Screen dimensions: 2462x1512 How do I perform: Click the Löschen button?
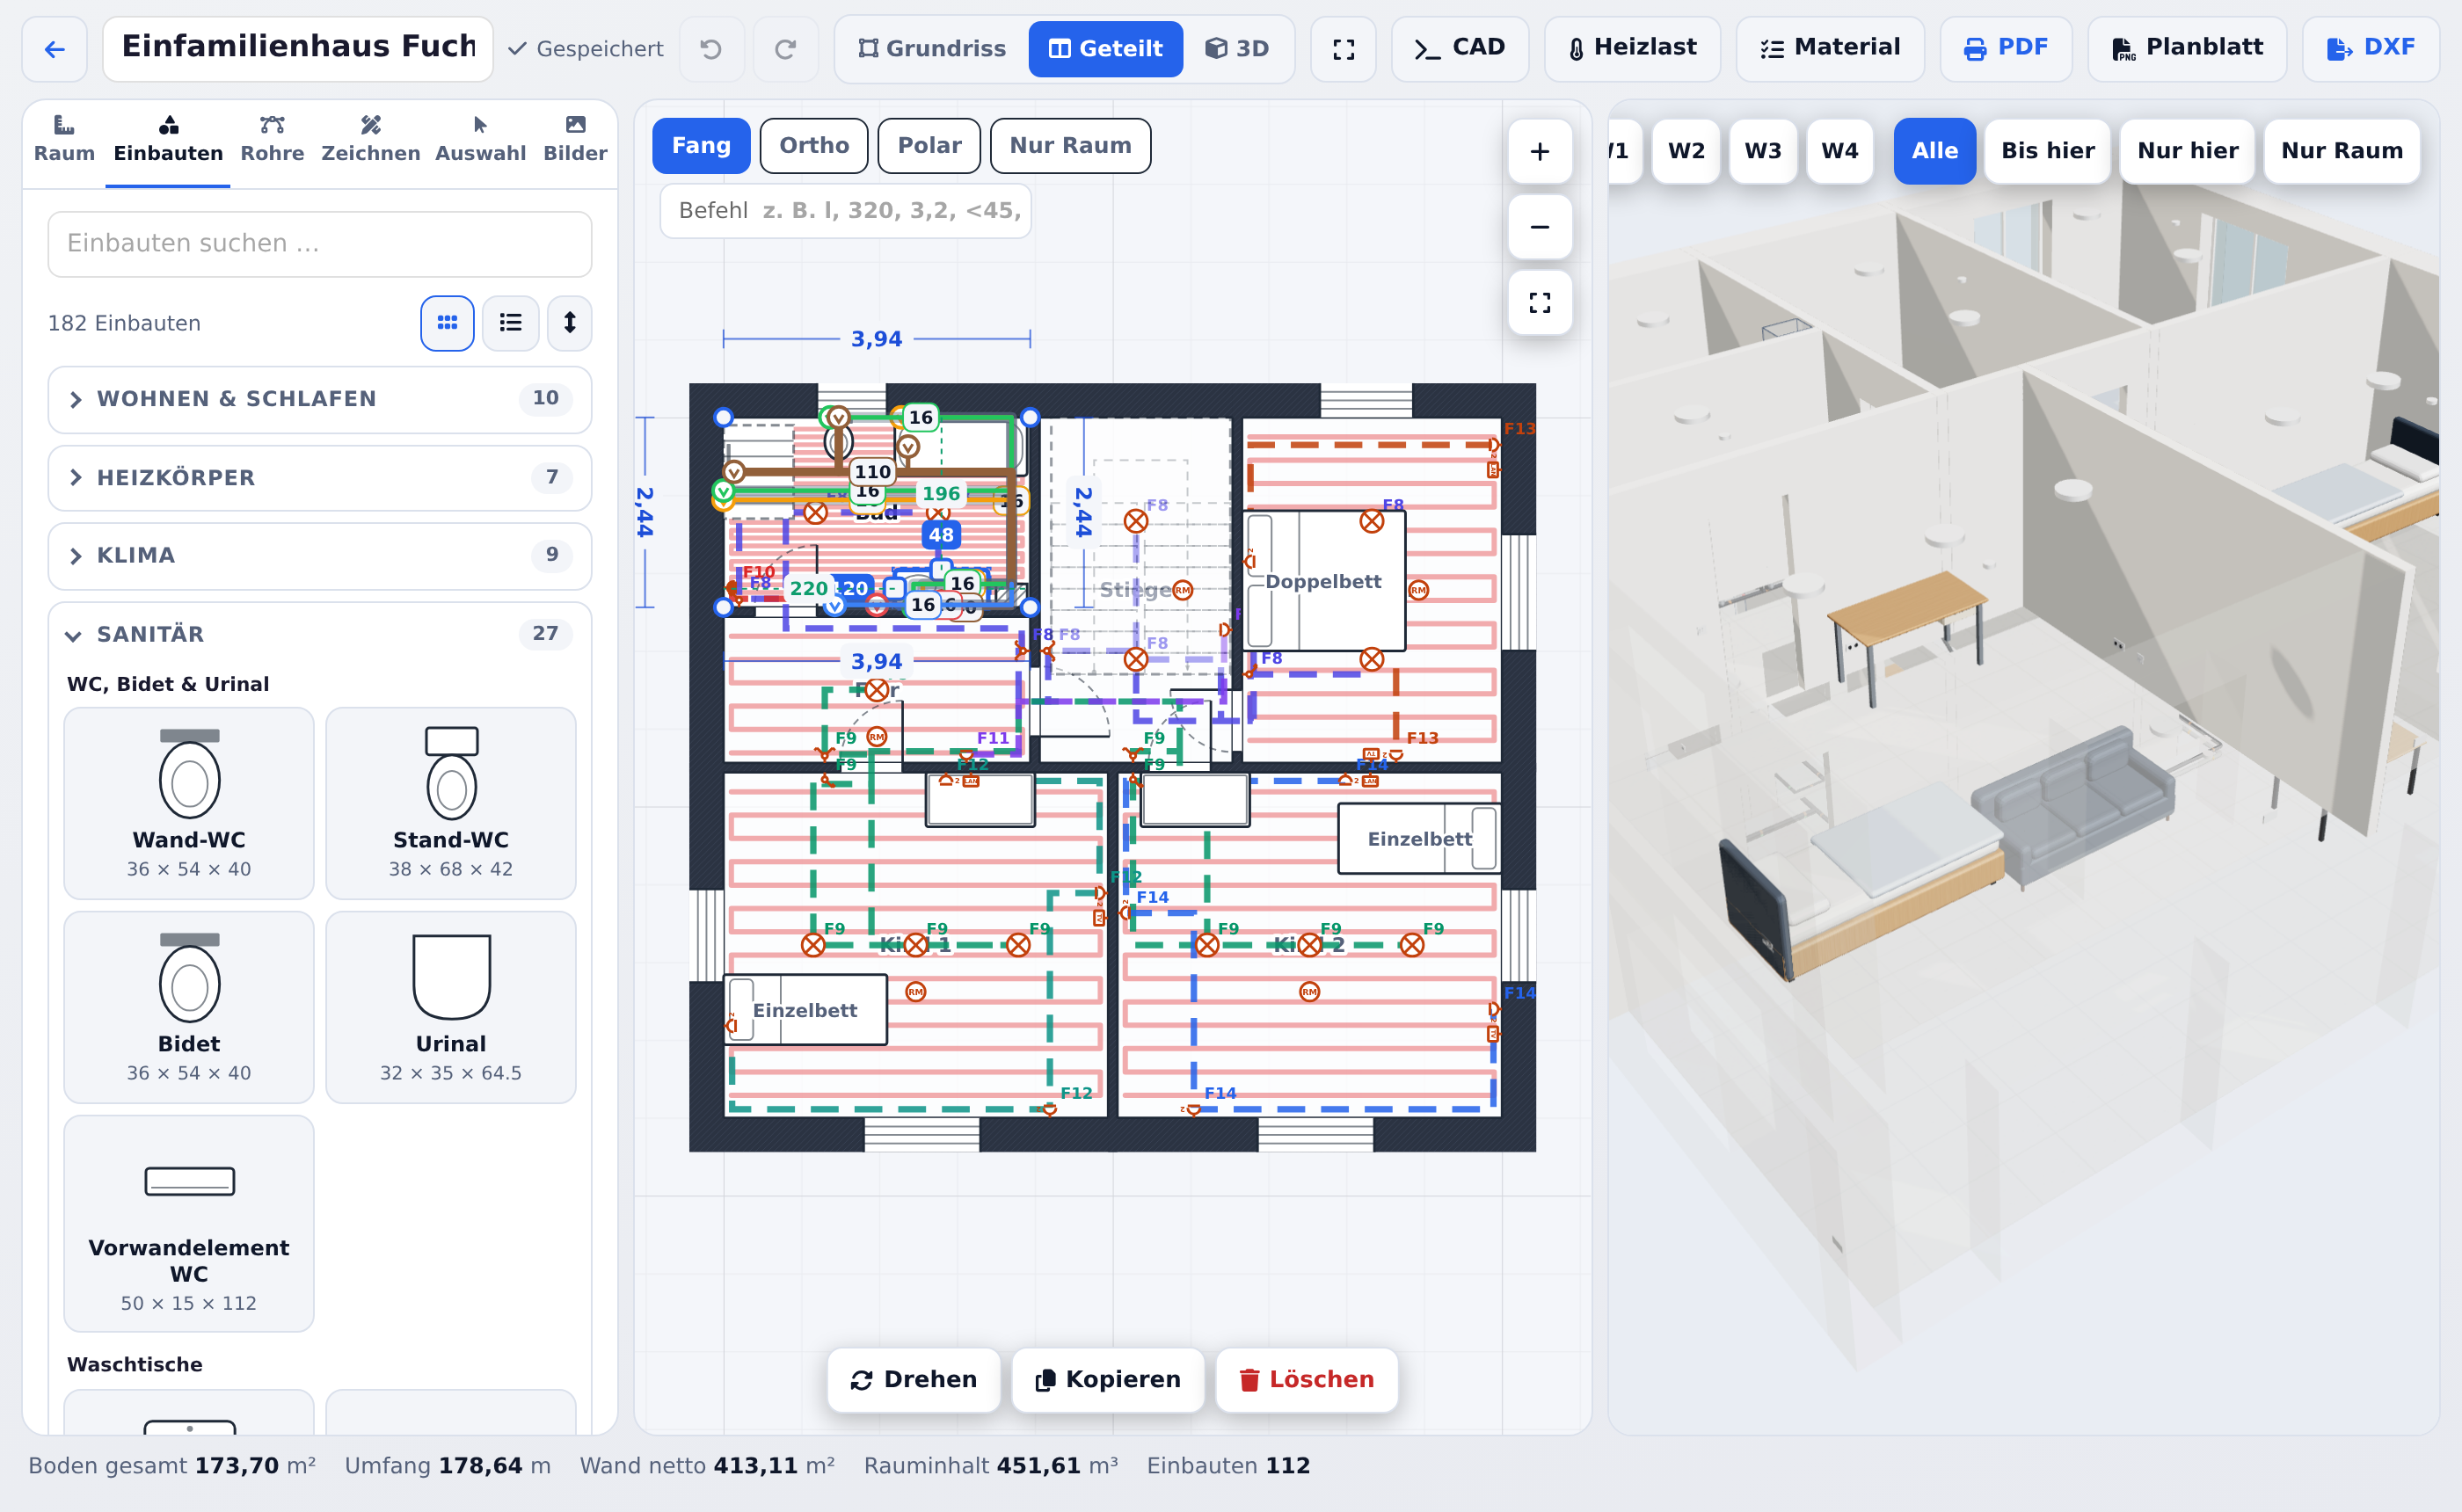pos(1306,1380)
